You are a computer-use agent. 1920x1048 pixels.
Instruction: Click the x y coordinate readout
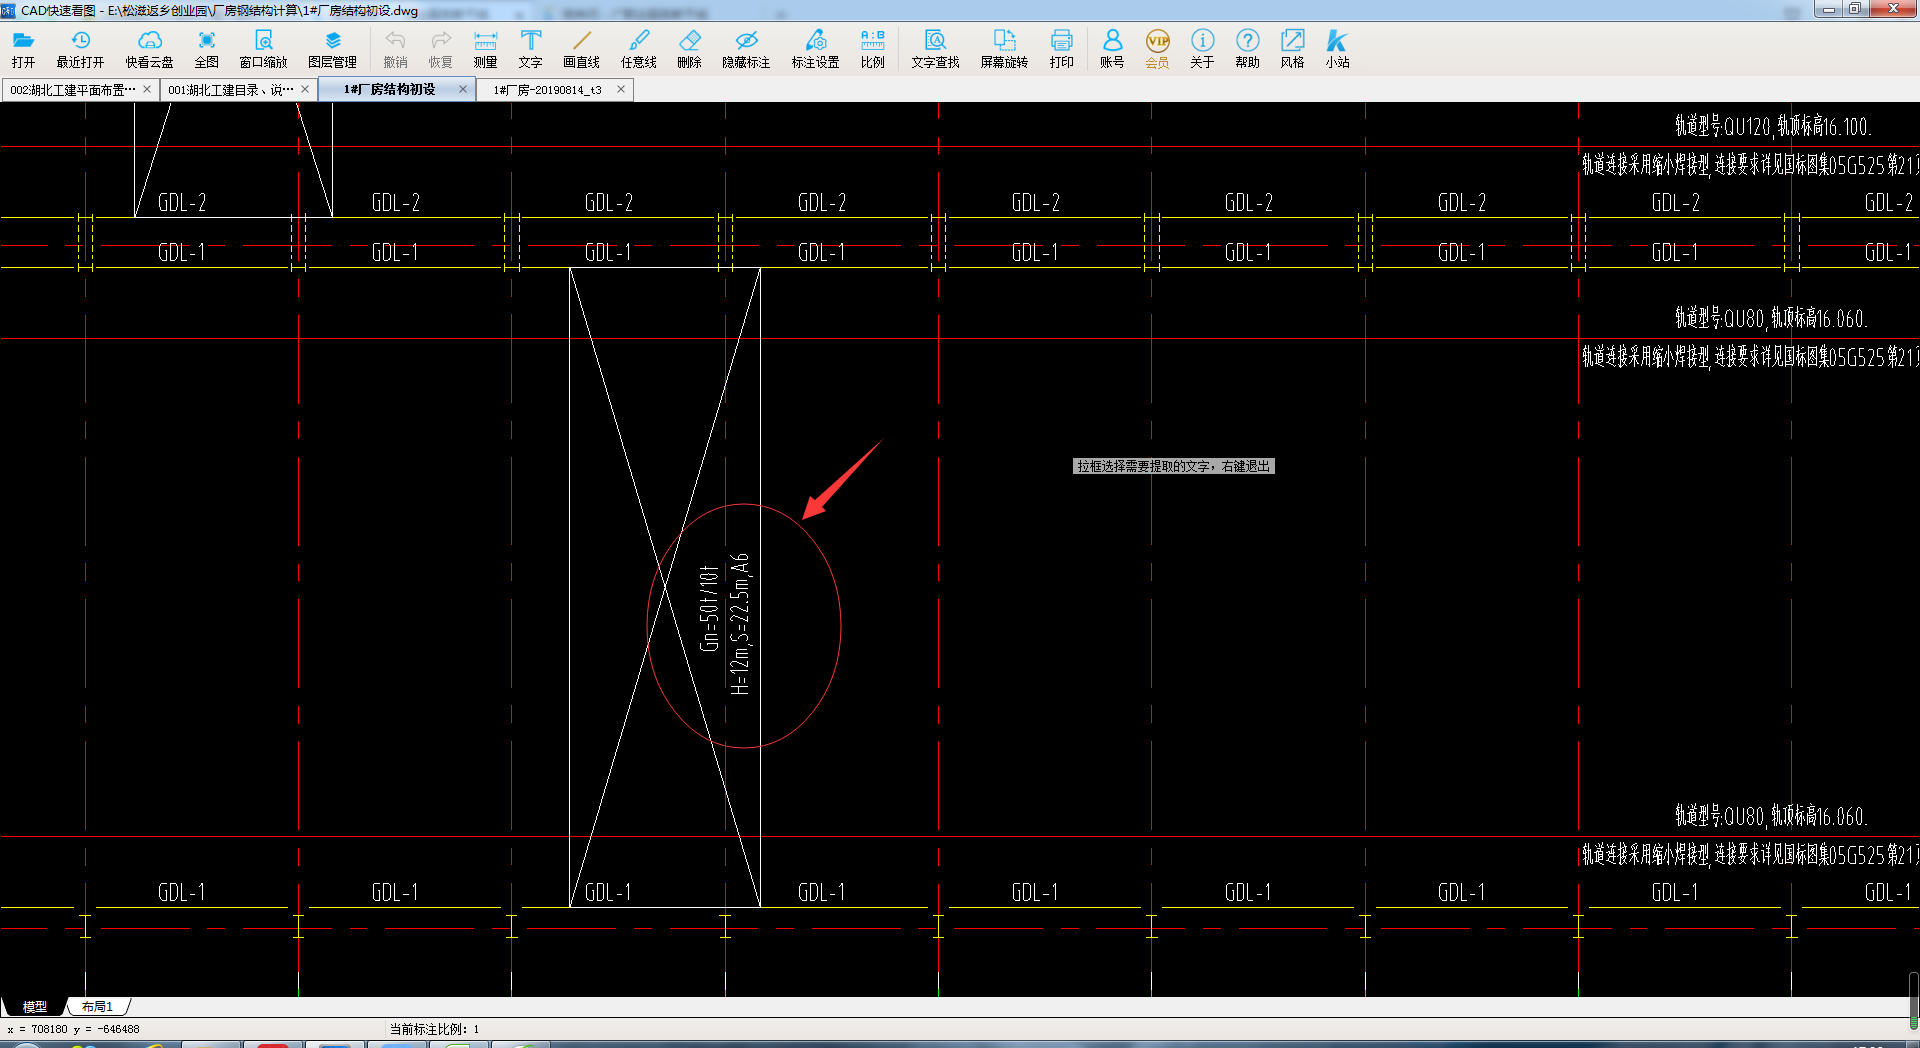tap(73, 1029)
